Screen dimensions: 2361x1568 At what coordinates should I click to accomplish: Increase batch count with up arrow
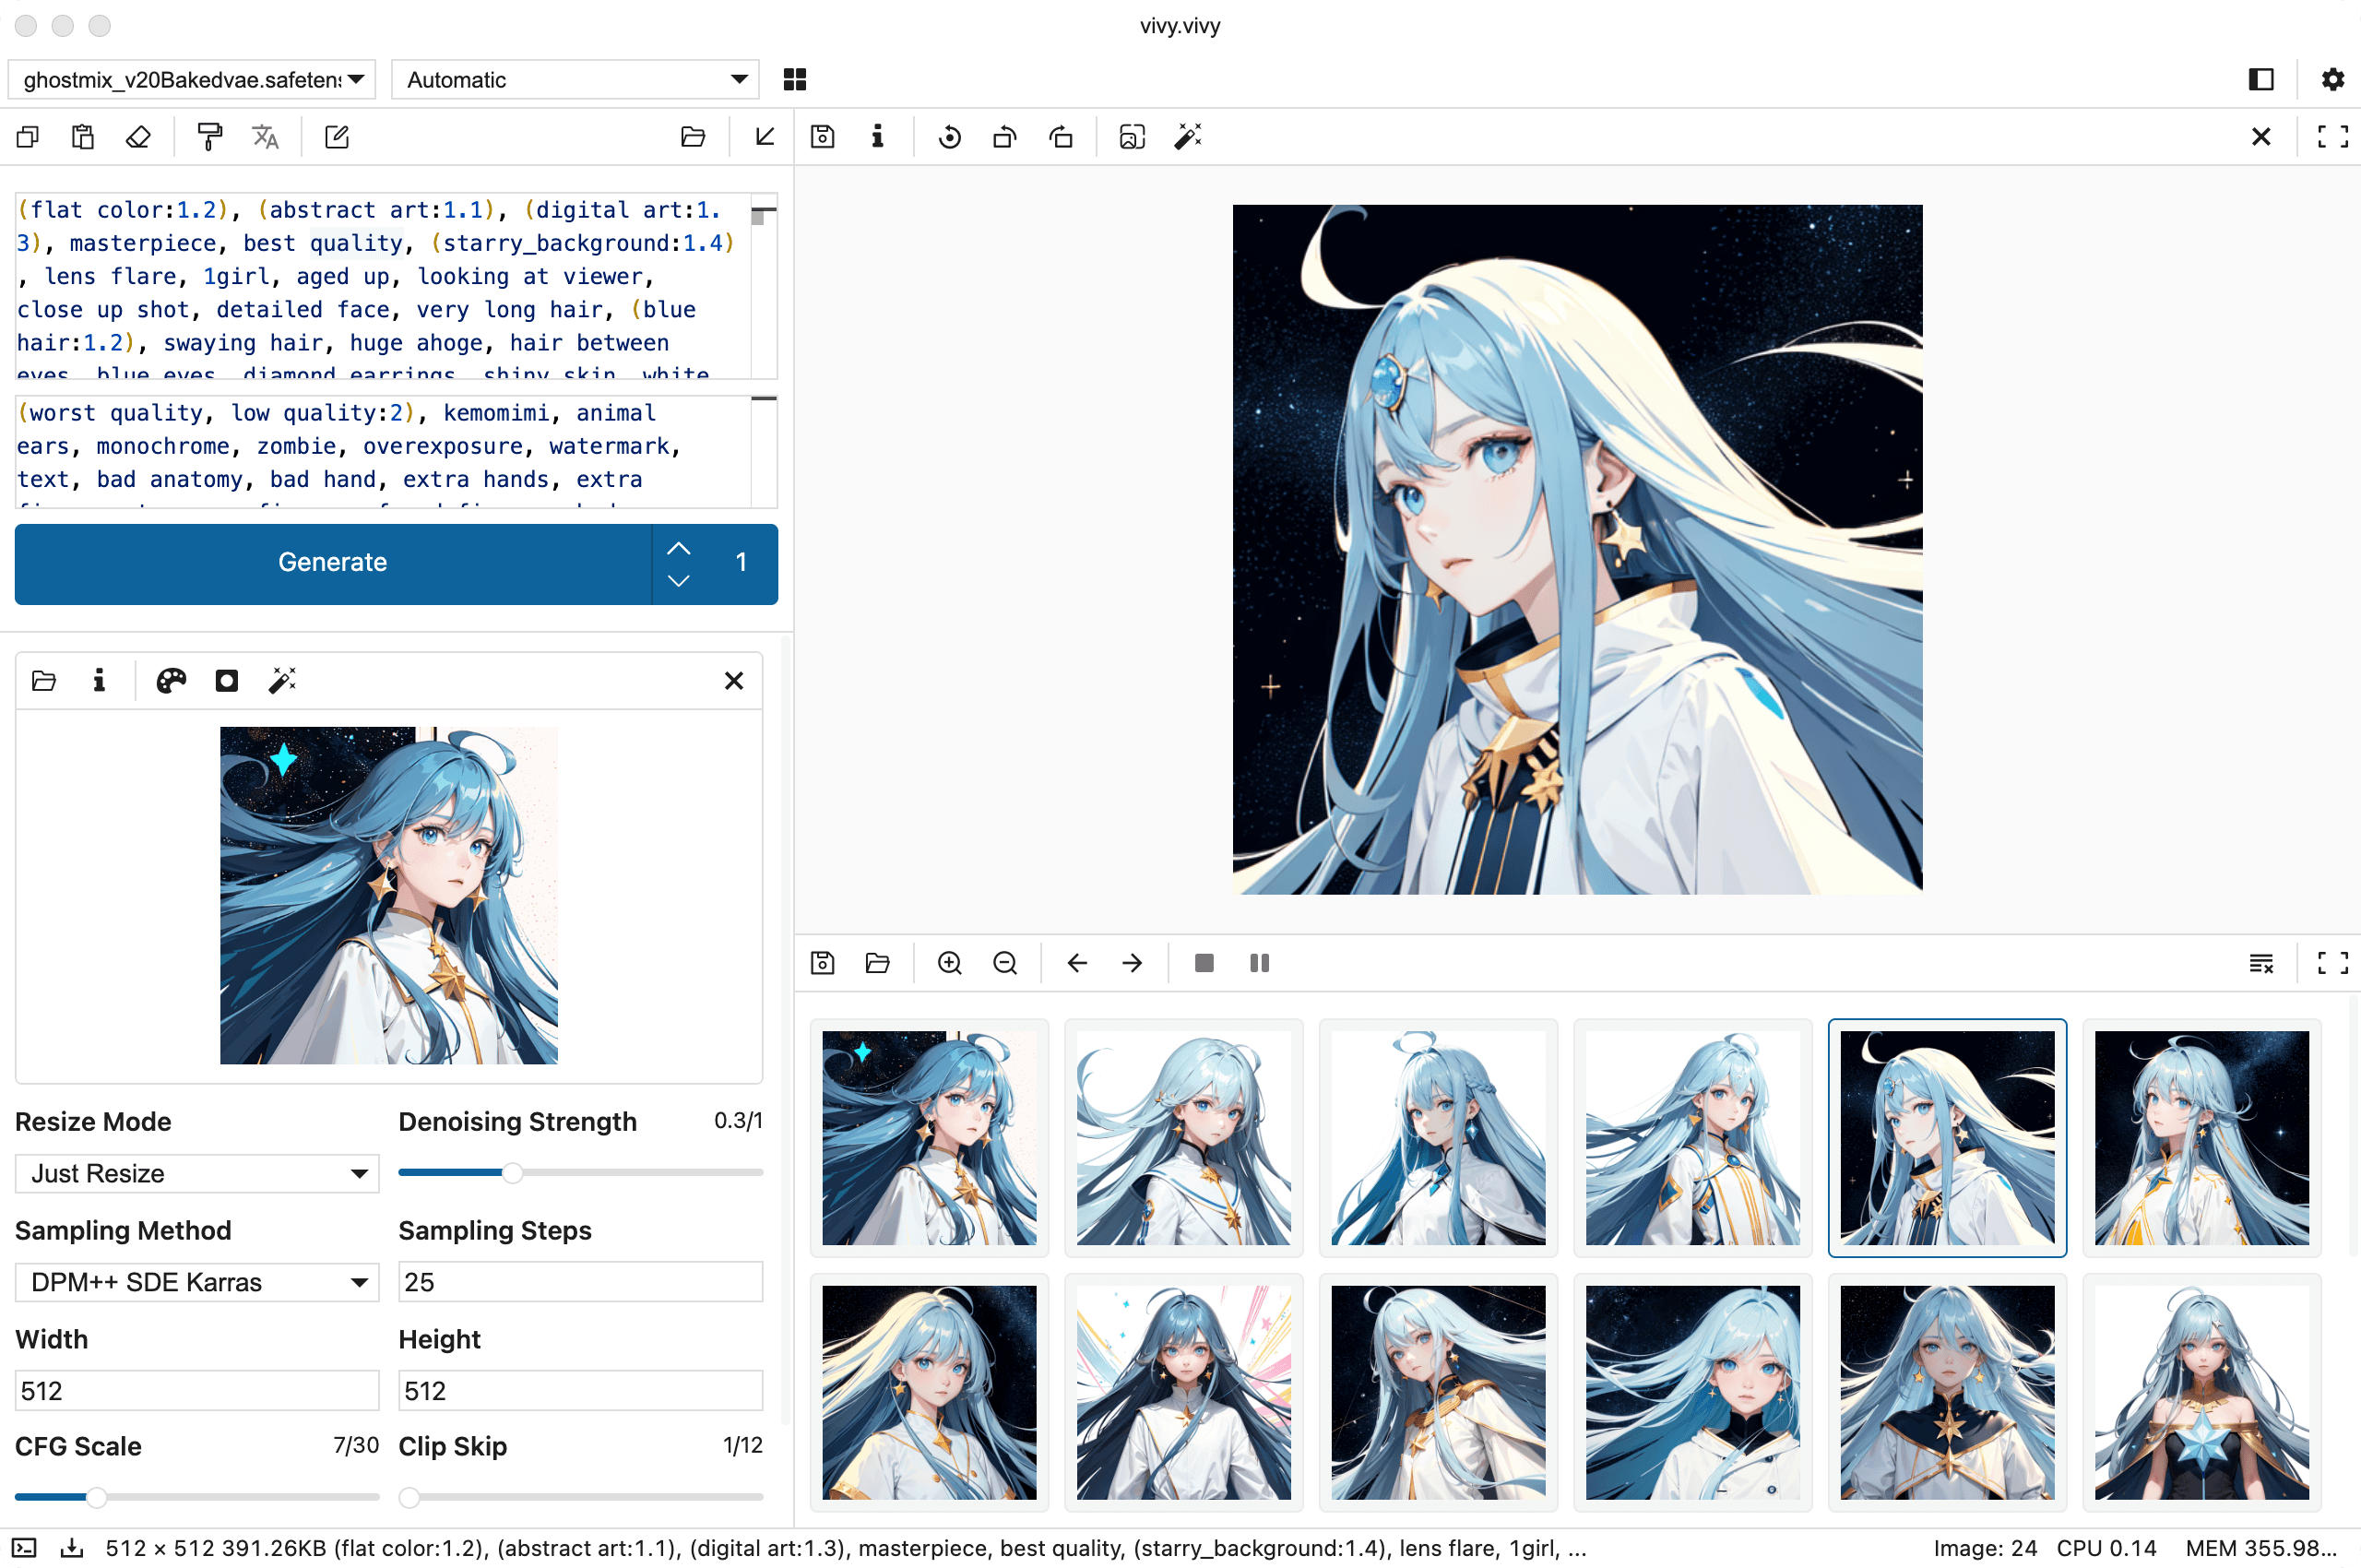679,548
